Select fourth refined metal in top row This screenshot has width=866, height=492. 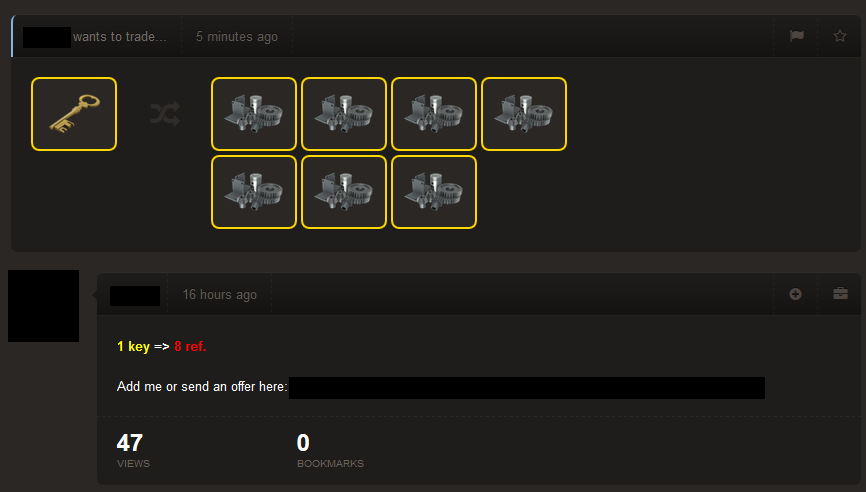(x=524, y=114)
